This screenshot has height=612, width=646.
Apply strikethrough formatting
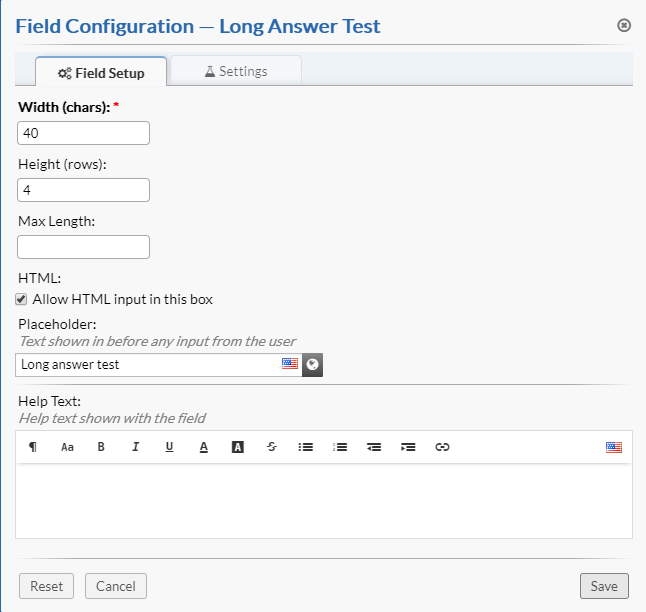click(271, 447)
